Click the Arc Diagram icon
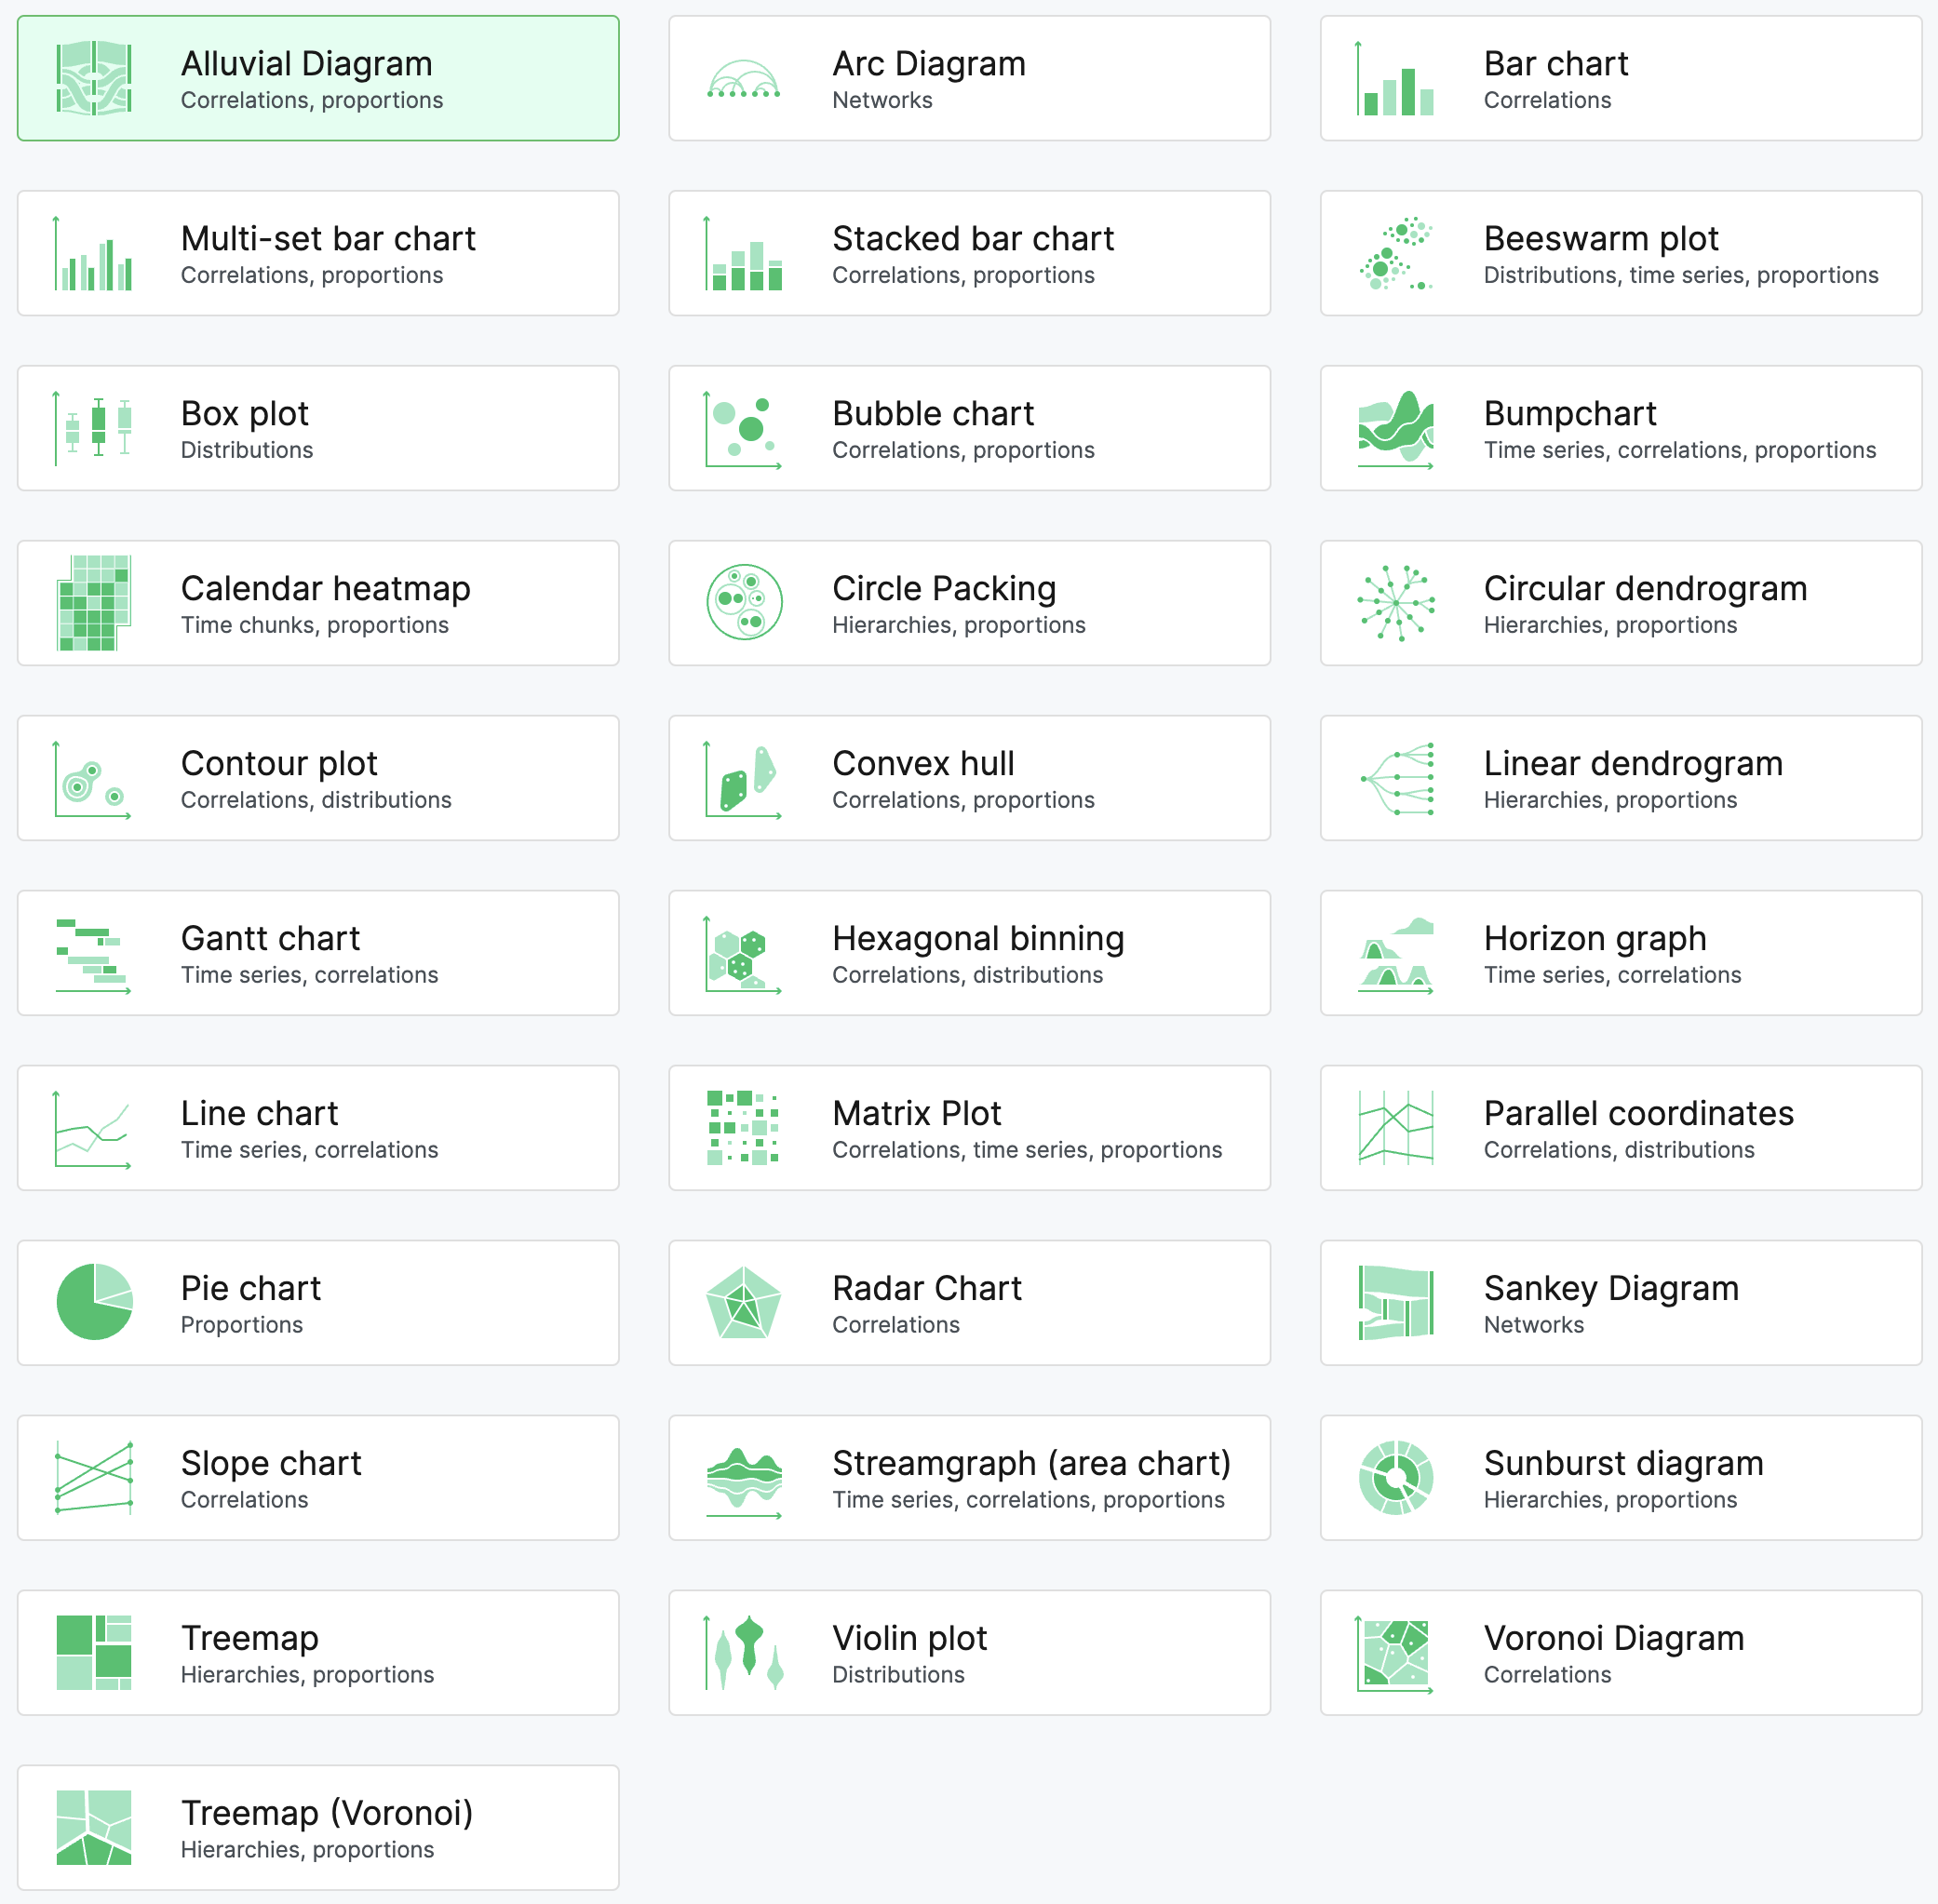Screen dimensions: 1938x1904 [742, 77]
